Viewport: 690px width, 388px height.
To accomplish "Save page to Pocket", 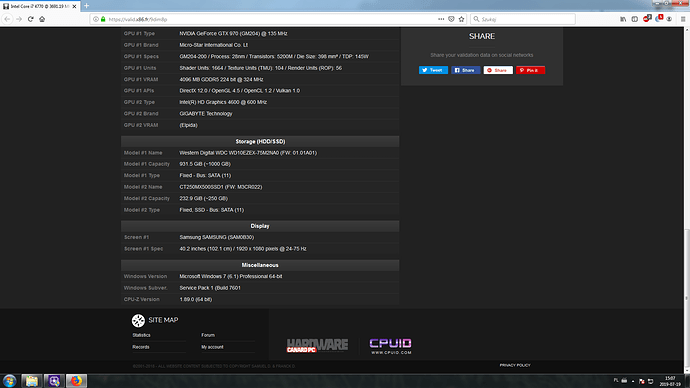I will [x=451, y=19].
